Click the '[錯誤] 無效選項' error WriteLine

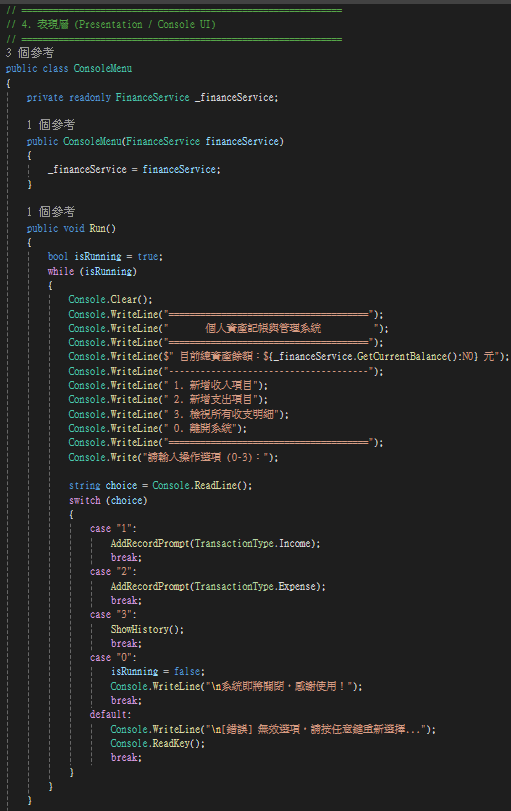(273, 729)
